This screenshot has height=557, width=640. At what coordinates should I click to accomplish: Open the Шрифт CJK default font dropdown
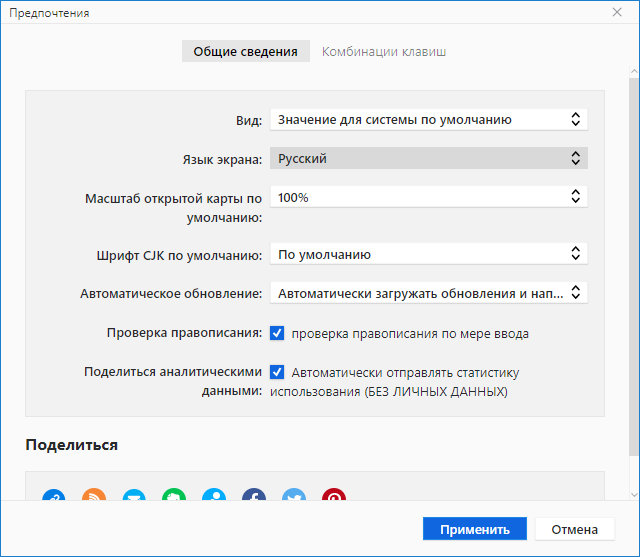(x=428, y=254)
